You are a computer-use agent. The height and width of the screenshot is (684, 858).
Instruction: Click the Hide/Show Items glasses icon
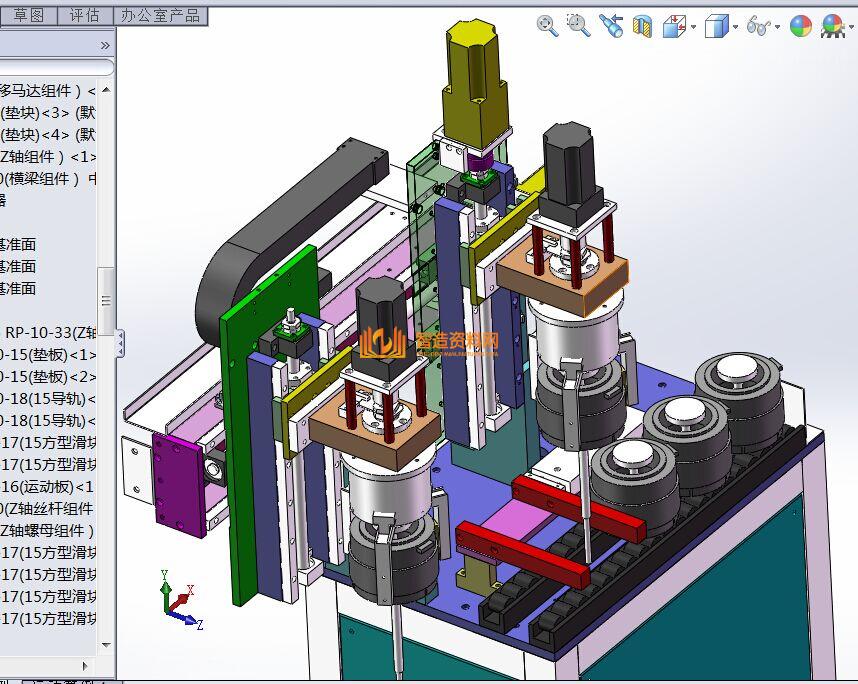point(758,26)
